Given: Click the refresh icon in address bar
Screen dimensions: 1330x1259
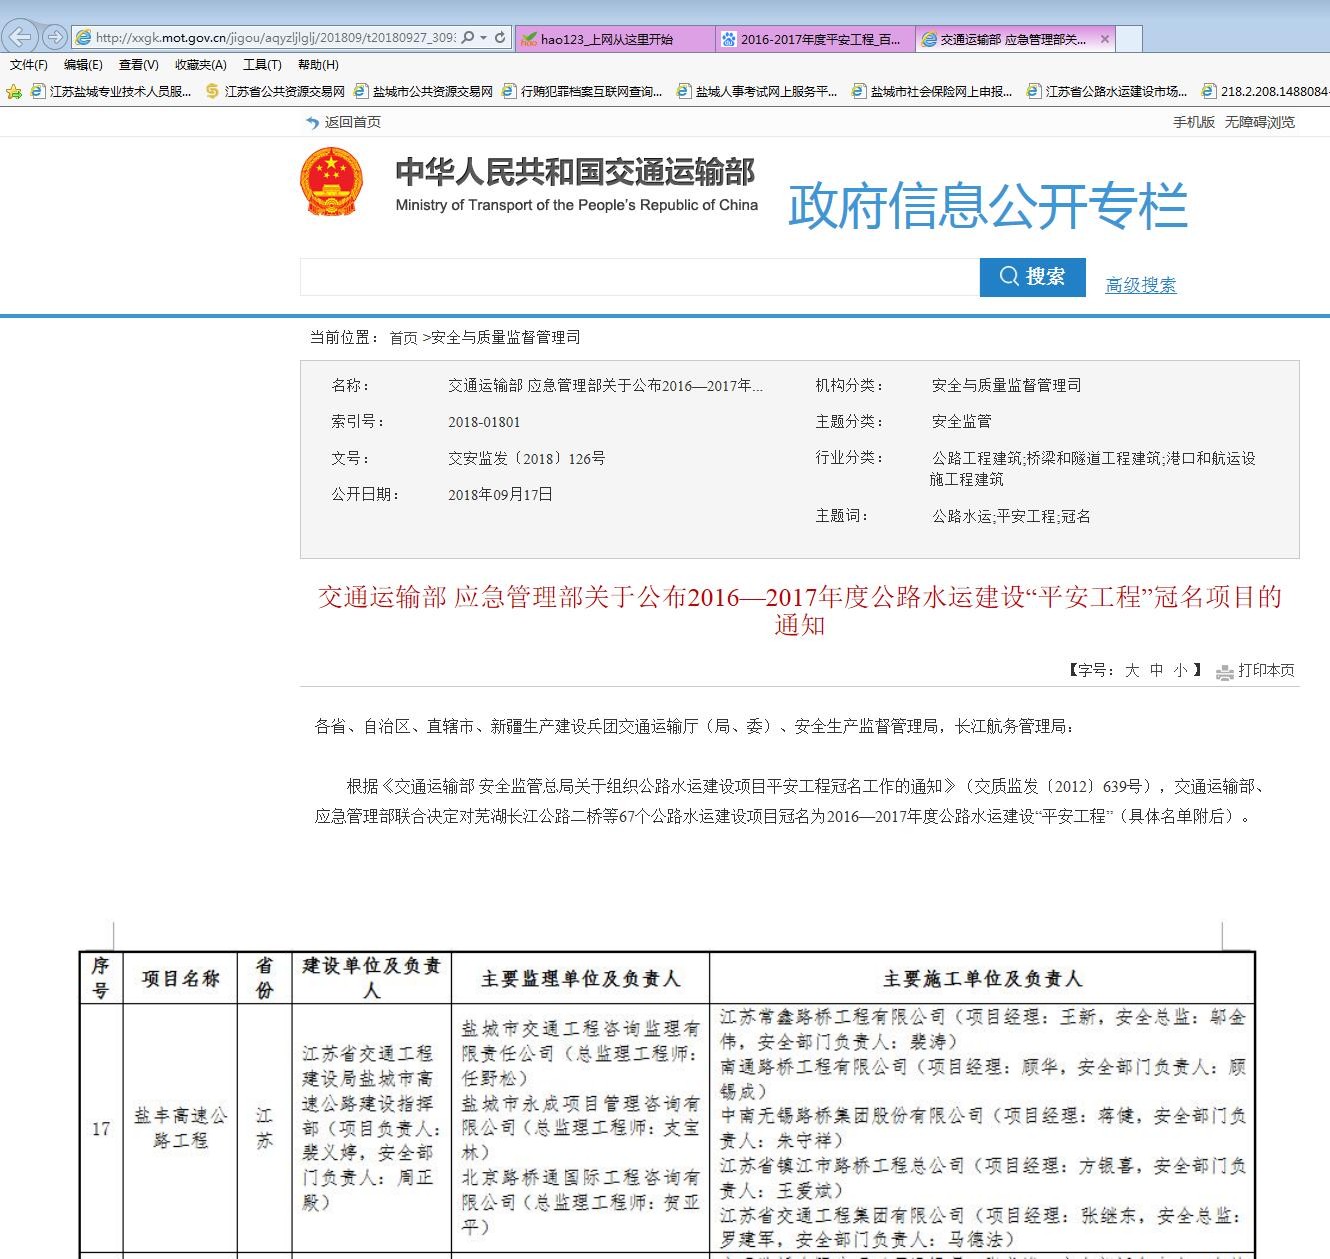Looking at the screenshot, I should (501, 38).
